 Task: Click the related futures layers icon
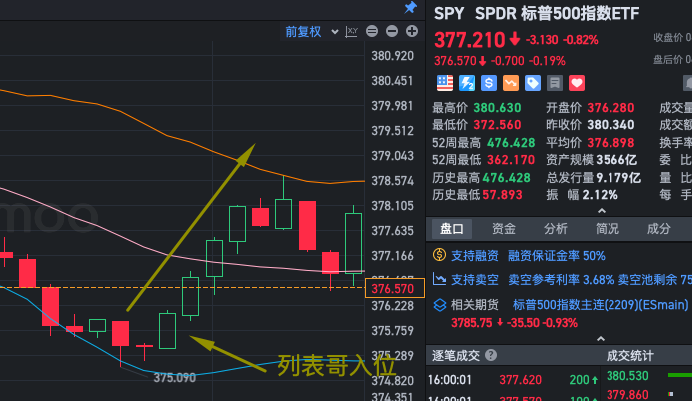click(x=440, y=305)
